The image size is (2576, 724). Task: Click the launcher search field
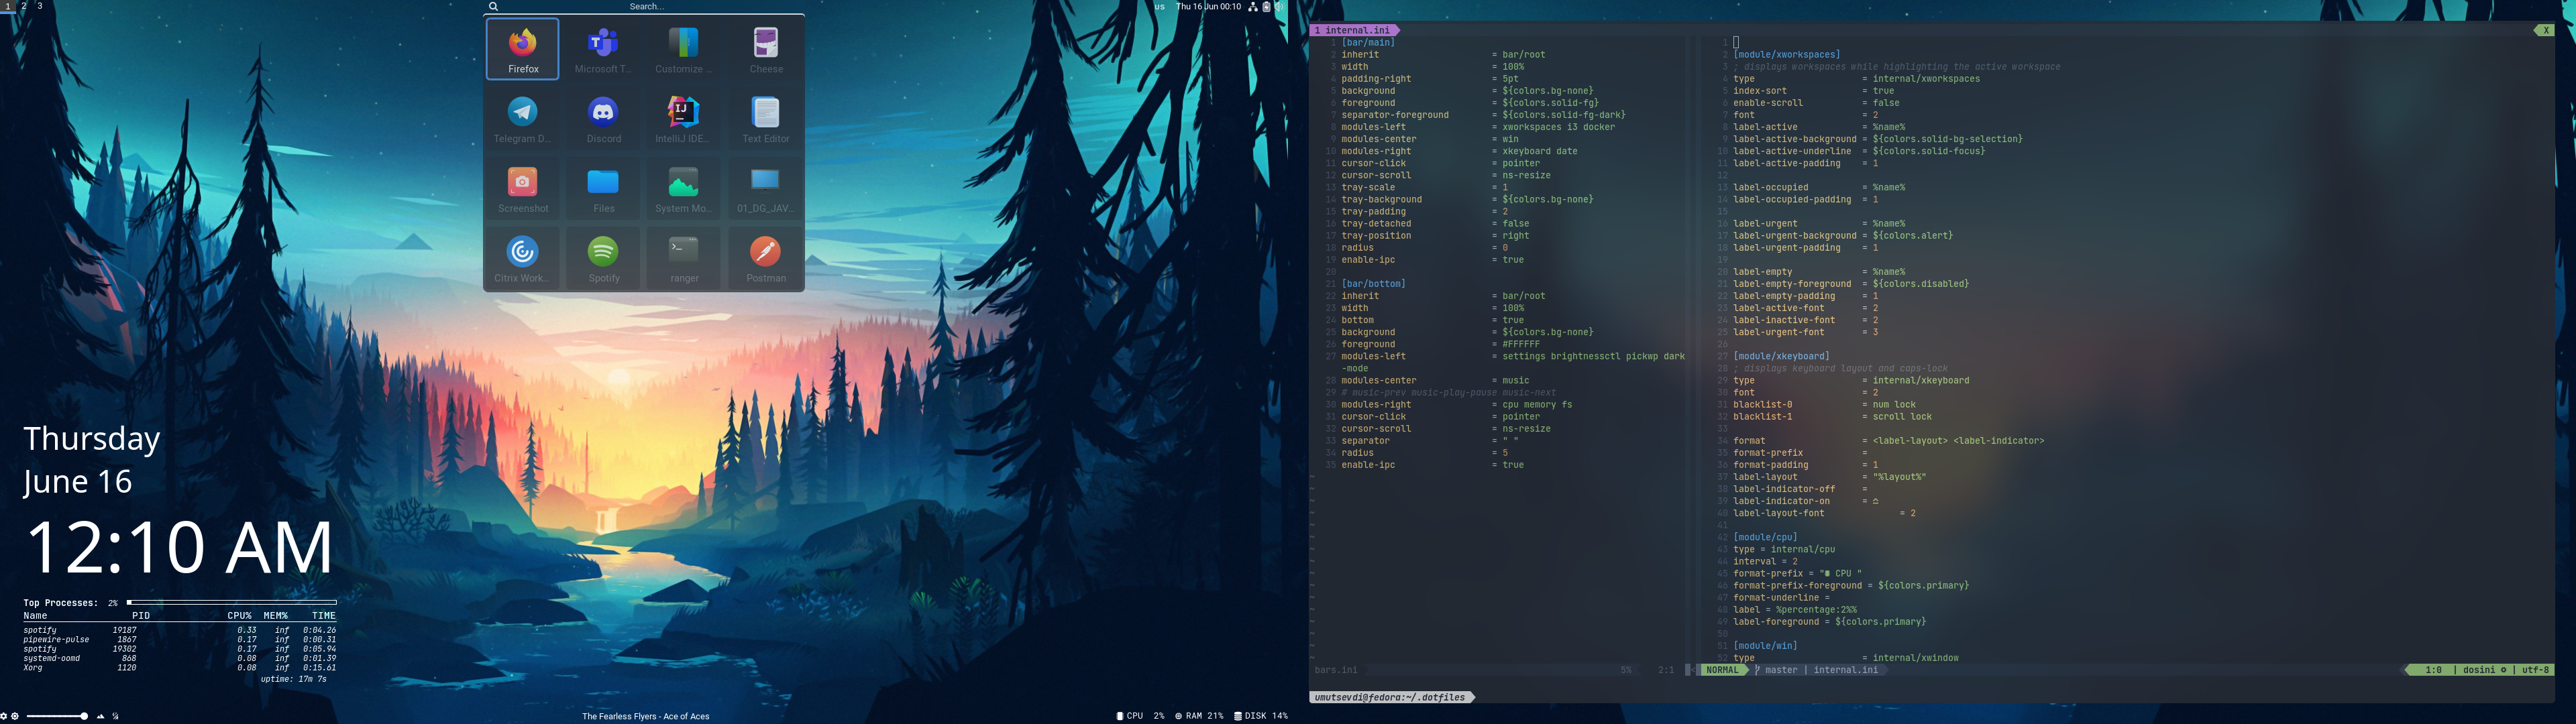(x=646, y=7)
